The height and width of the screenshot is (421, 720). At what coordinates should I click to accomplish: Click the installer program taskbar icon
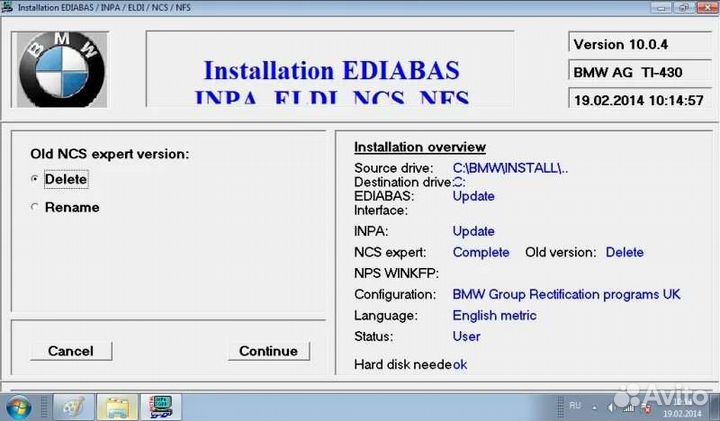(x=161, y=407)
